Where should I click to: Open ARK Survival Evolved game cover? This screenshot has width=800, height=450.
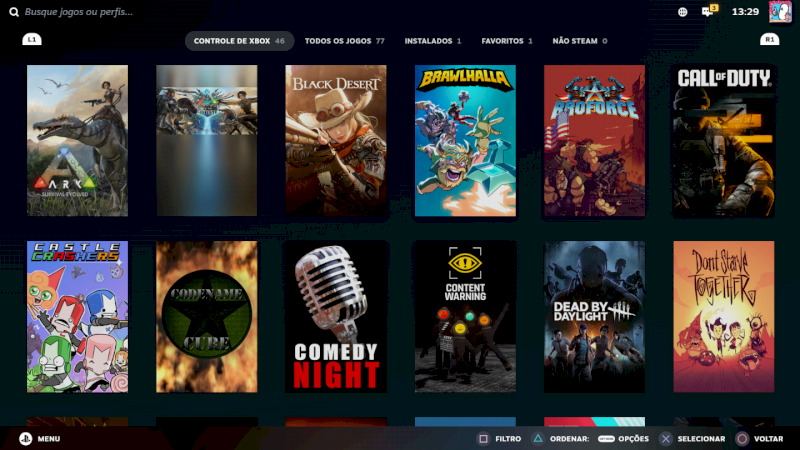tap(78, 140)
